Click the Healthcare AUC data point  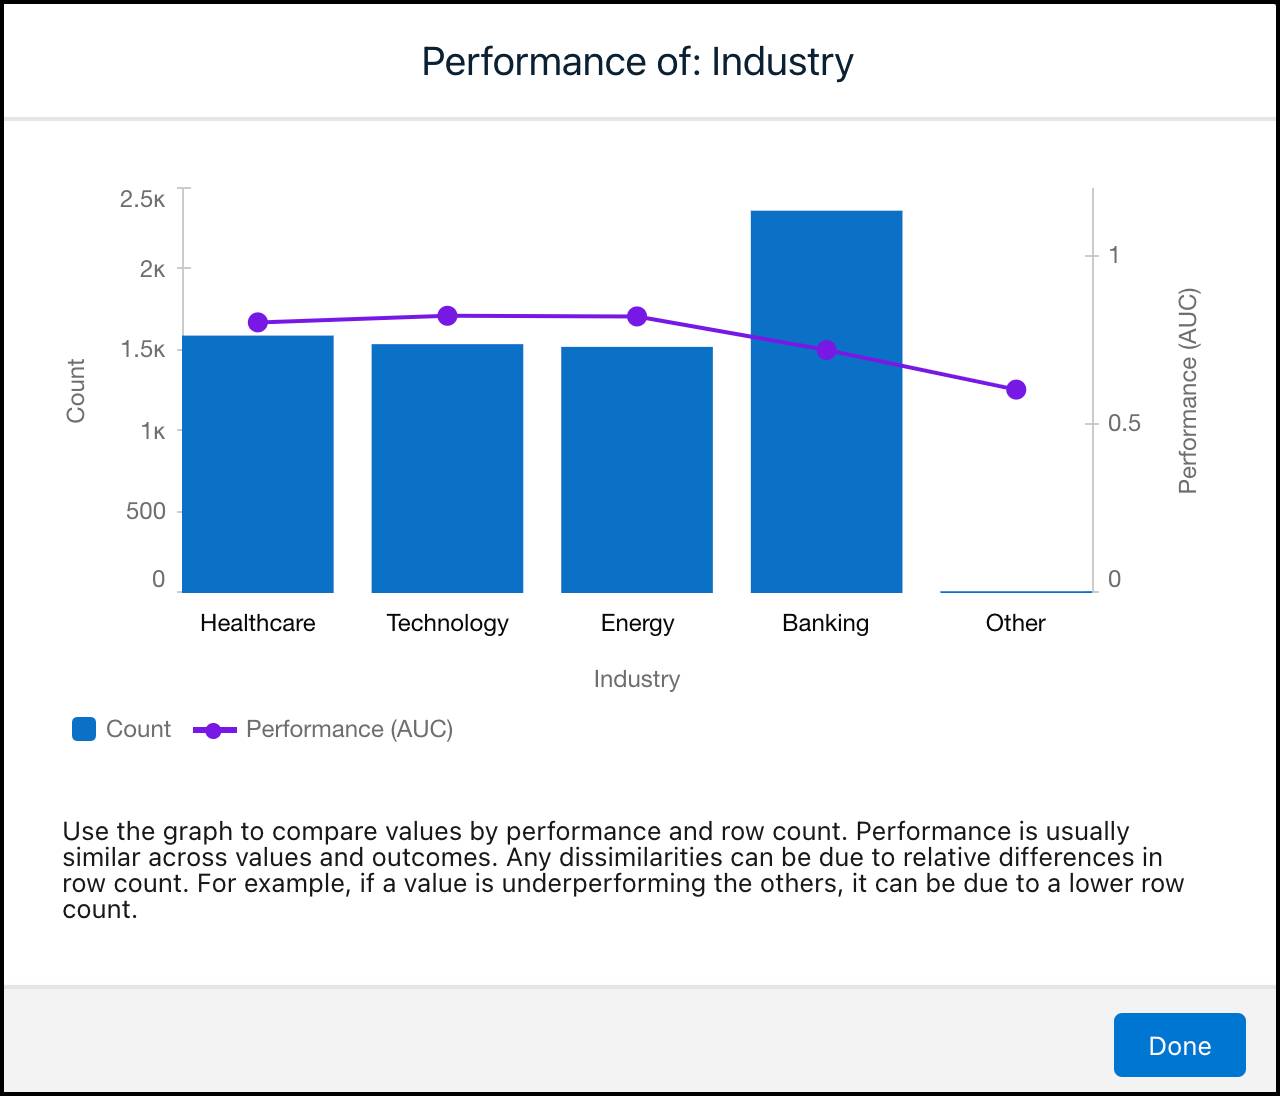(x=257, y=321)
